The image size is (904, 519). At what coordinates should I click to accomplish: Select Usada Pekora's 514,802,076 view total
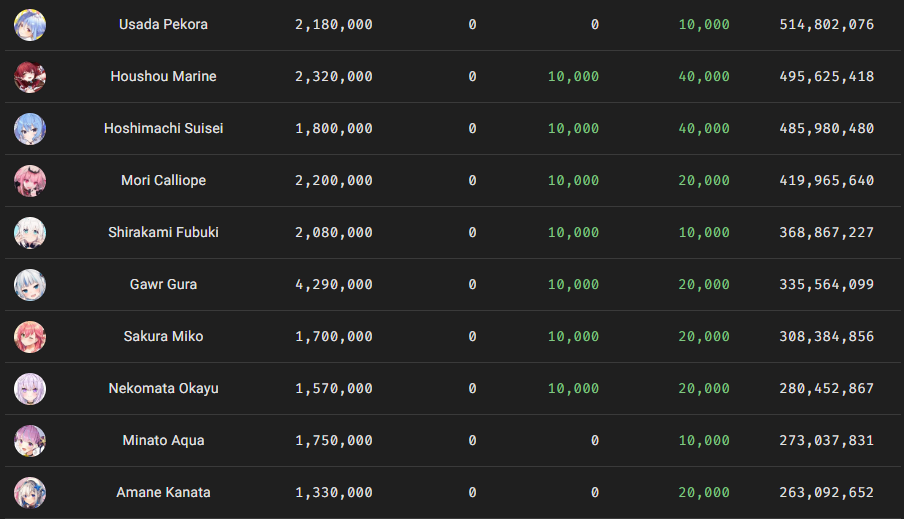[827, 24]
